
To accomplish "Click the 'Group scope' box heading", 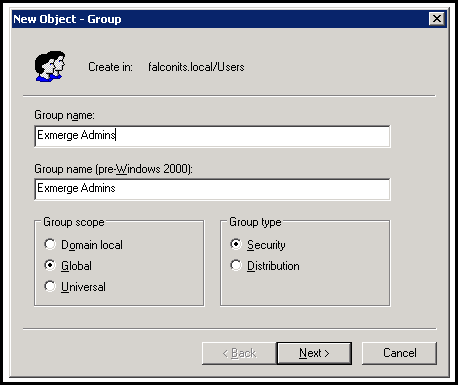I will point(74,222).
